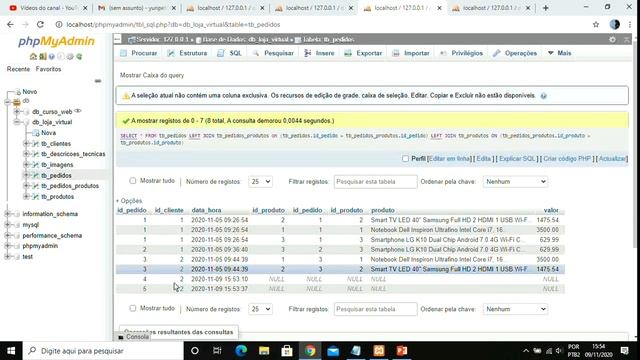Expand the mysql database node
Viewport: 640px width, 360px height.
(7, 224)
